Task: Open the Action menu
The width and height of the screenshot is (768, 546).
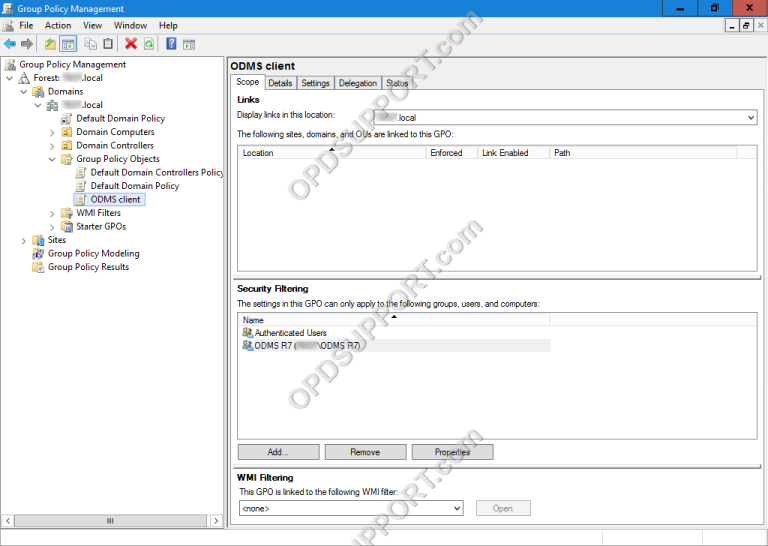Action: 58,25
